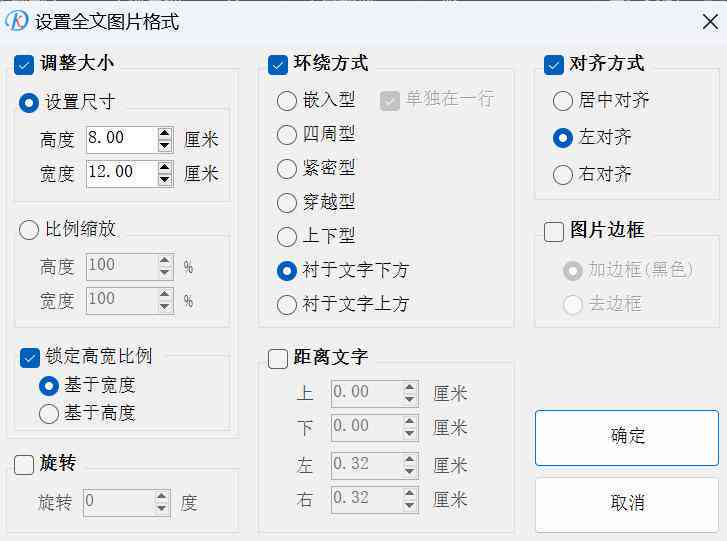The height and width of the screenshot is (541, 727).
Task: Select the 衬于文字下方 wrap option
Action: point(287,271)
